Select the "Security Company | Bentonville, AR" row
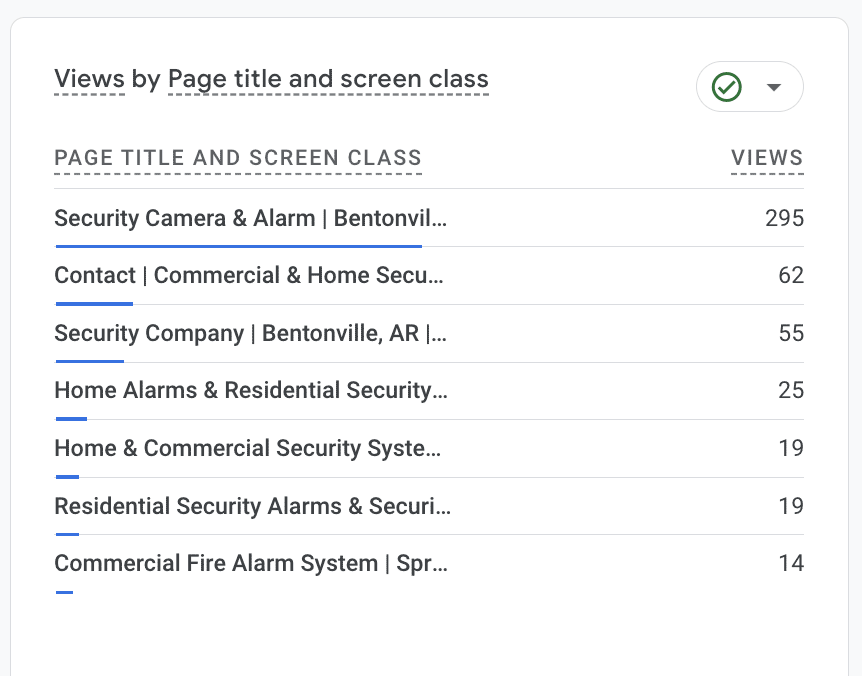Screen dimensions: 862x676 250,333
